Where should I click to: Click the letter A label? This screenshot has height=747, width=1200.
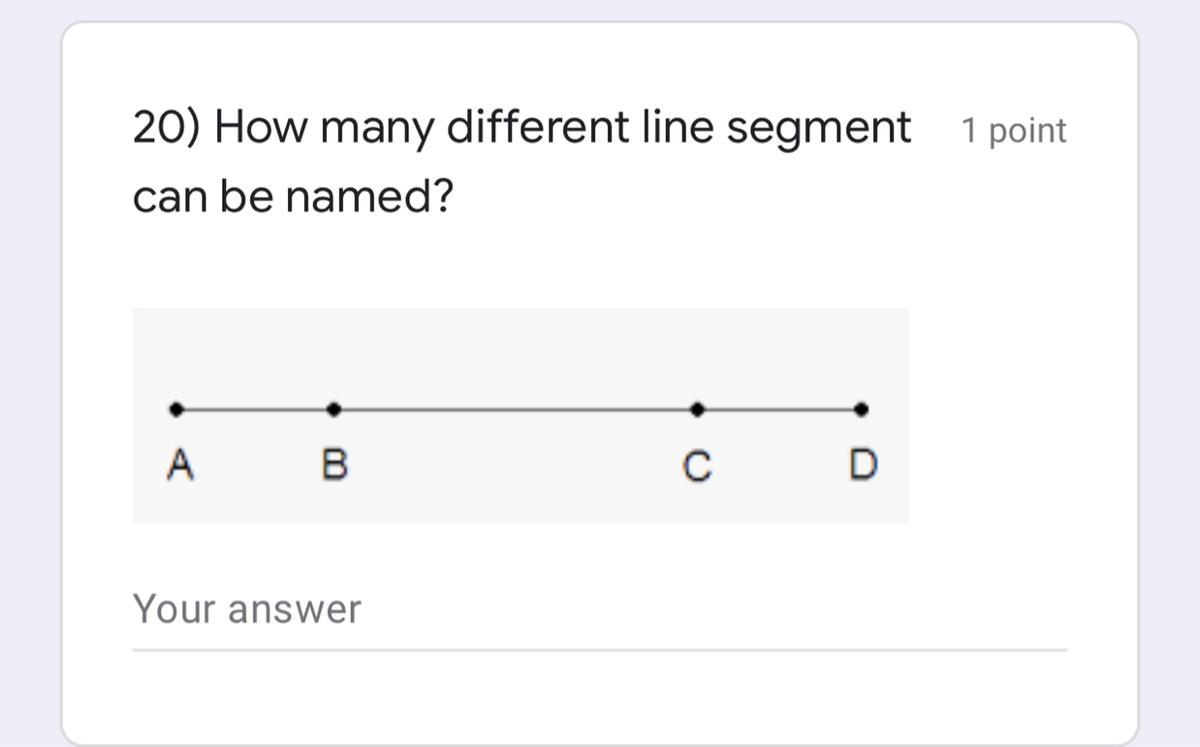point(179,465)
